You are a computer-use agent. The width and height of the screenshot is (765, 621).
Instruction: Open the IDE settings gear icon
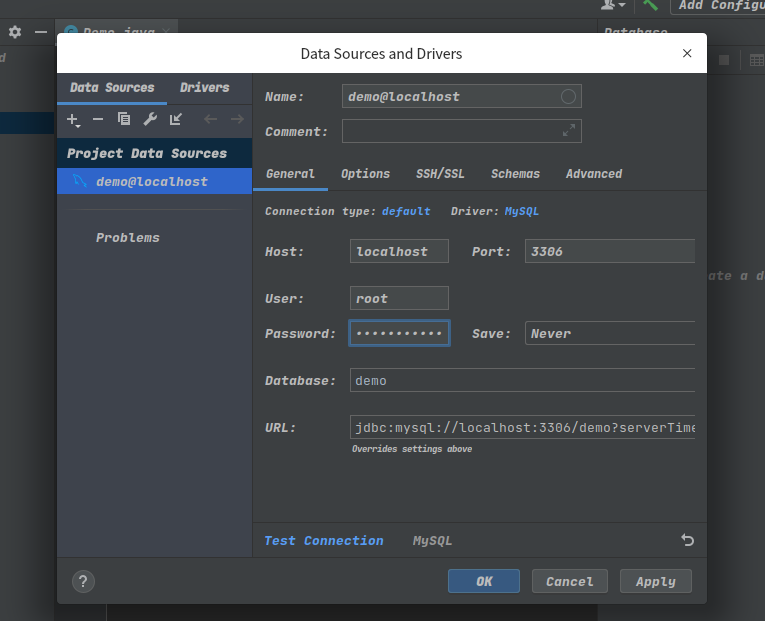tap(15, 32)
